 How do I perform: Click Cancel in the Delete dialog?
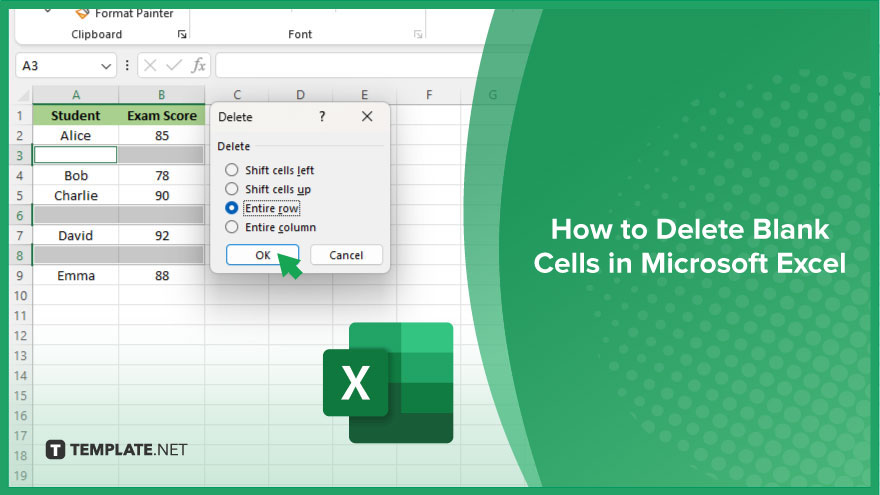(x=346, y=255)
